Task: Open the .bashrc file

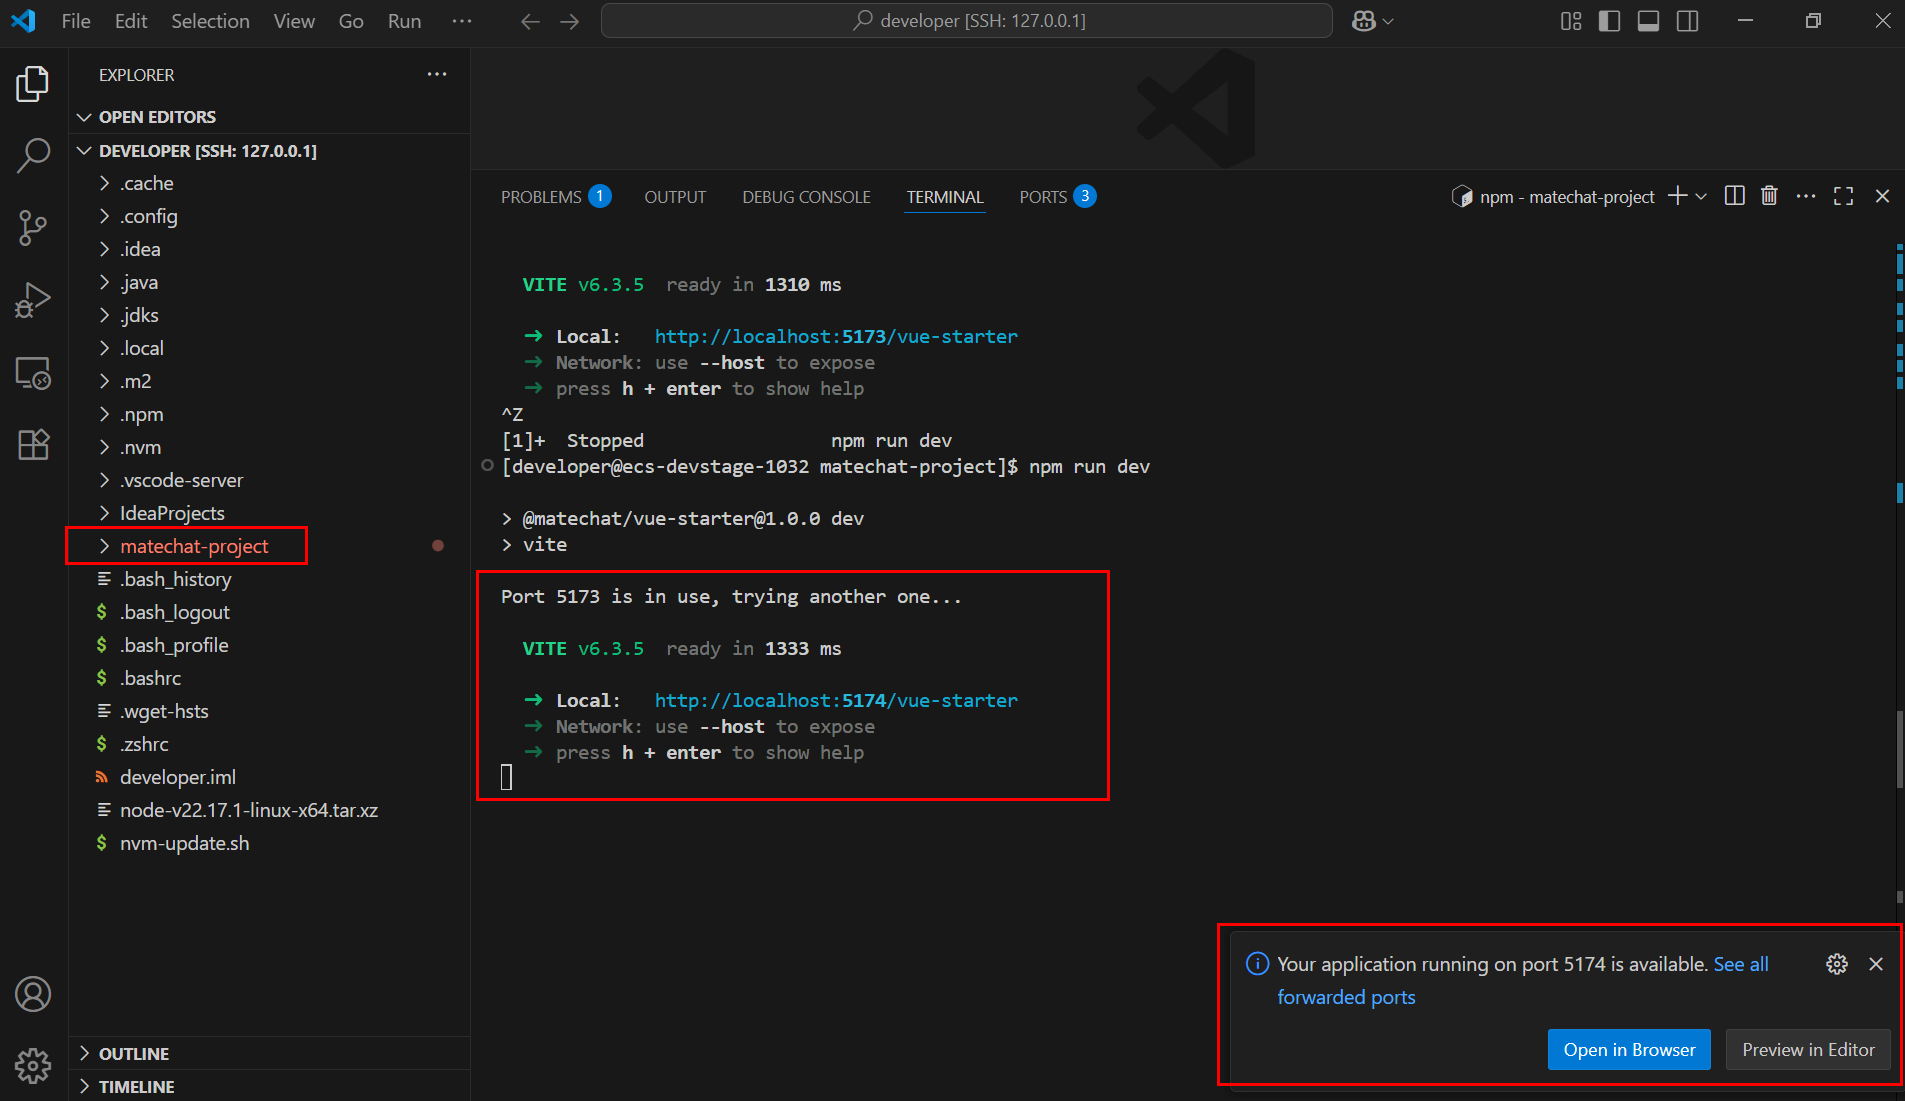Action: 270,678
